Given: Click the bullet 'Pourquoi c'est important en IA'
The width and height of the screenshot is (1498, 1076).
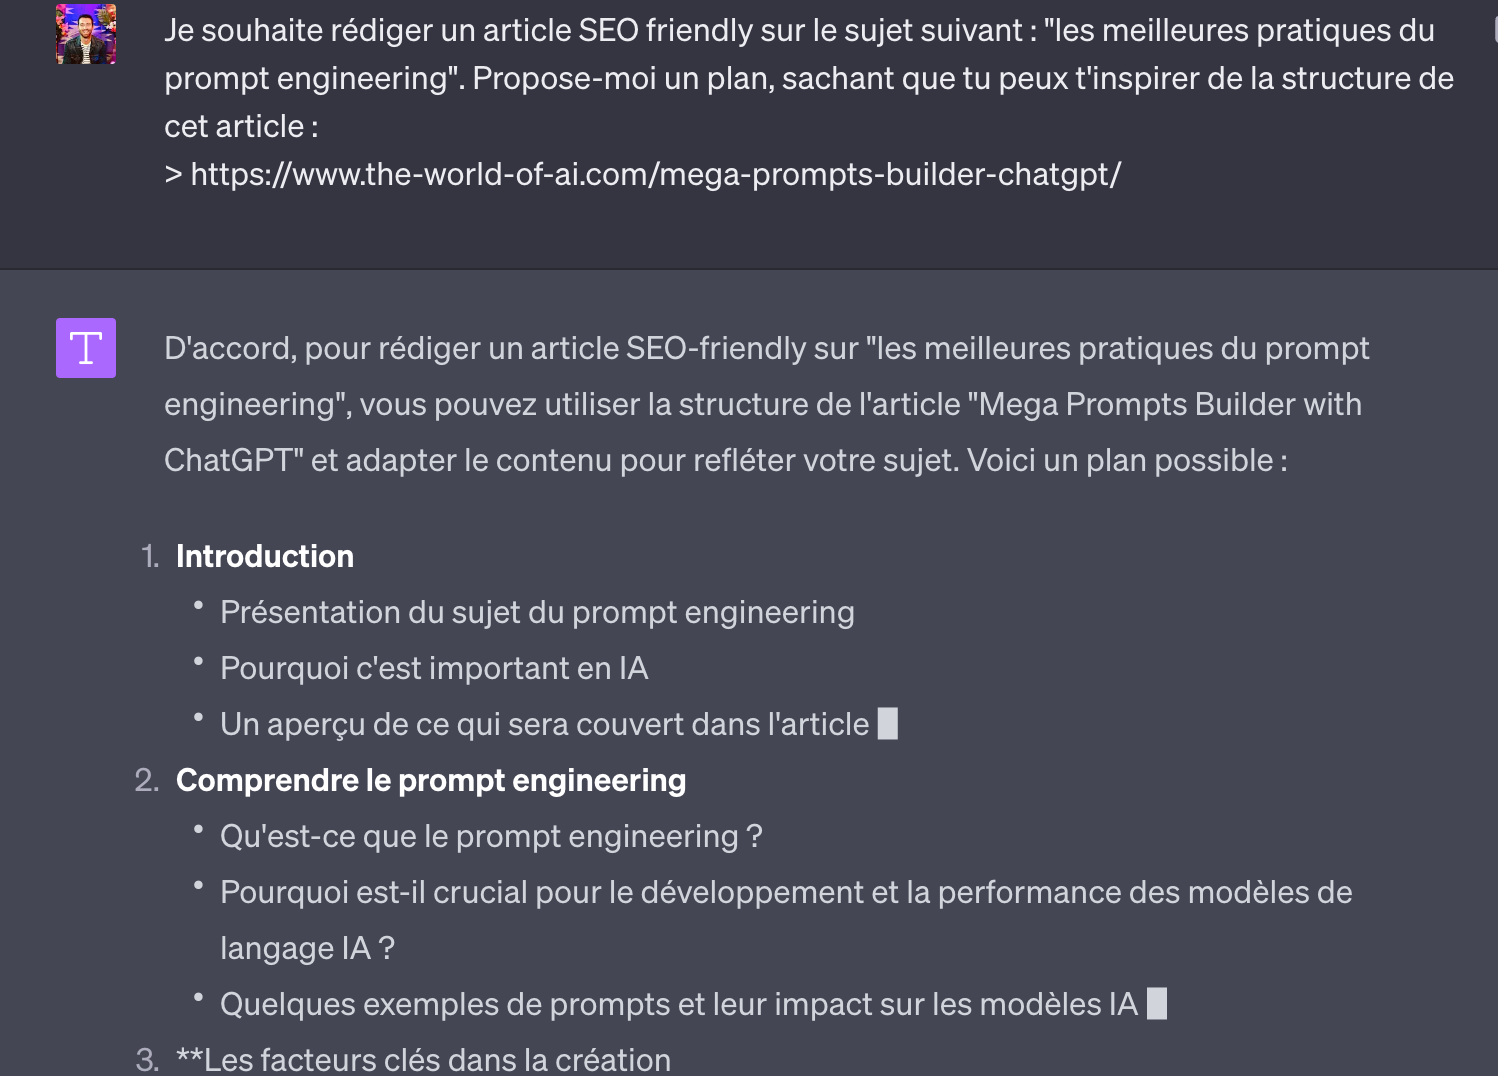Looking at the screenshot, I should (x=434, y=669).
